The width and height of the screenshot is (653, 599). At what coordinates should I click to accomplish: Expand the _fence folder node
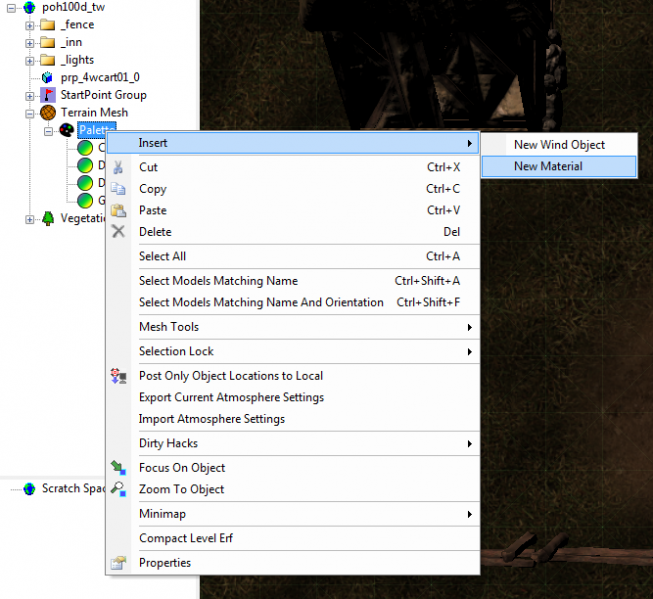(x=30, y=25)
